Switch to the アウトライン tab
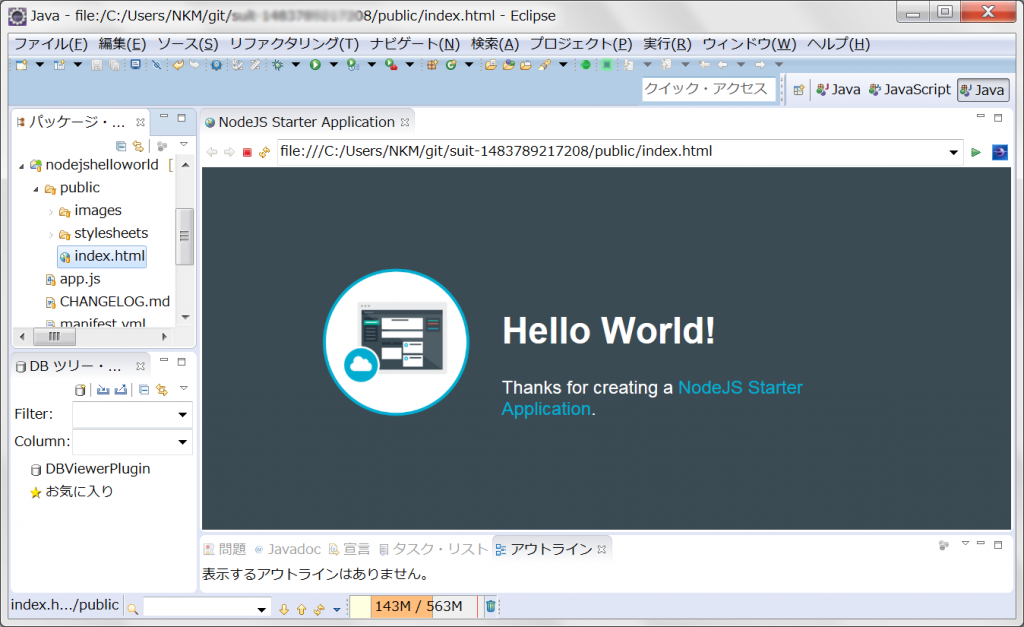Screen dimensions: 1024x627 553,548
